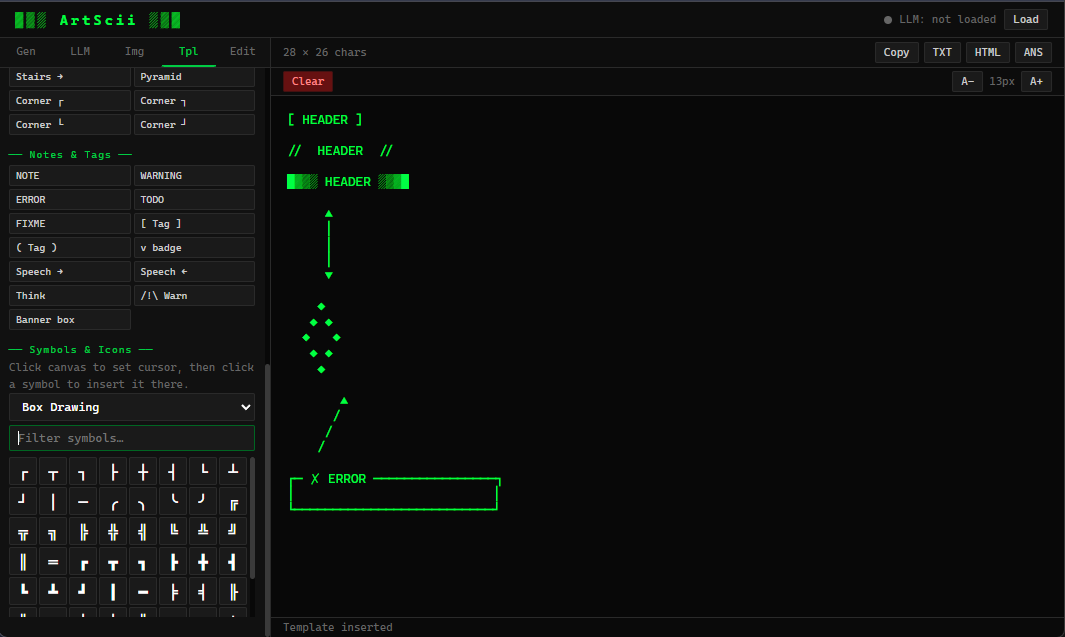The height and width of the screenshot is (637, 1065).
Task: Insert the ERROR template
Action: click(69, 200)
